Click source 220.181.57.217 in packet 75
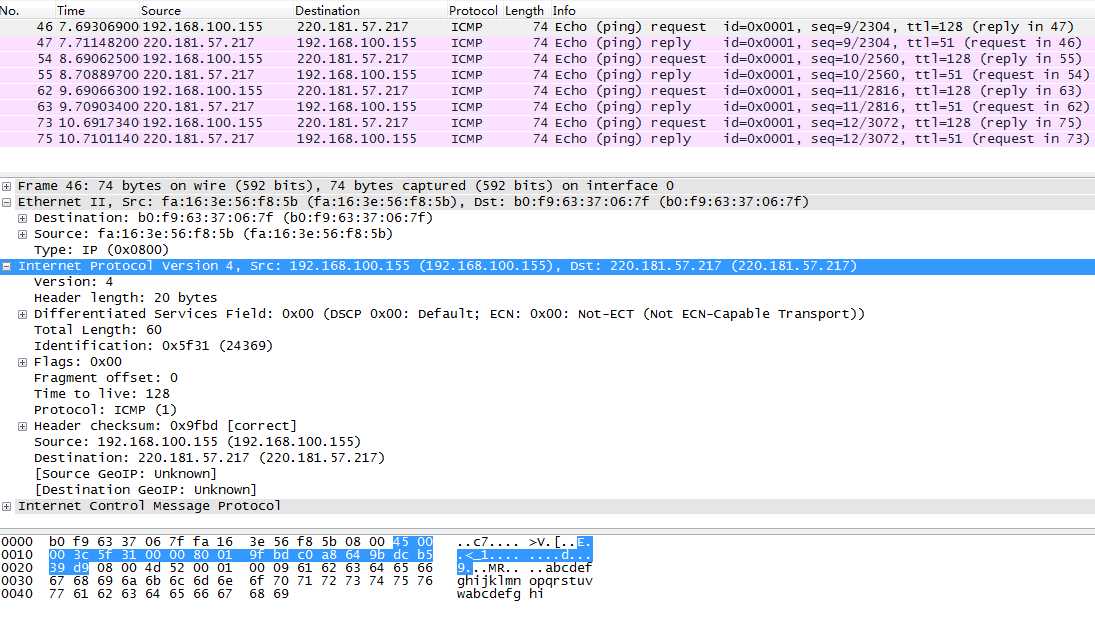 pos(198,139)
